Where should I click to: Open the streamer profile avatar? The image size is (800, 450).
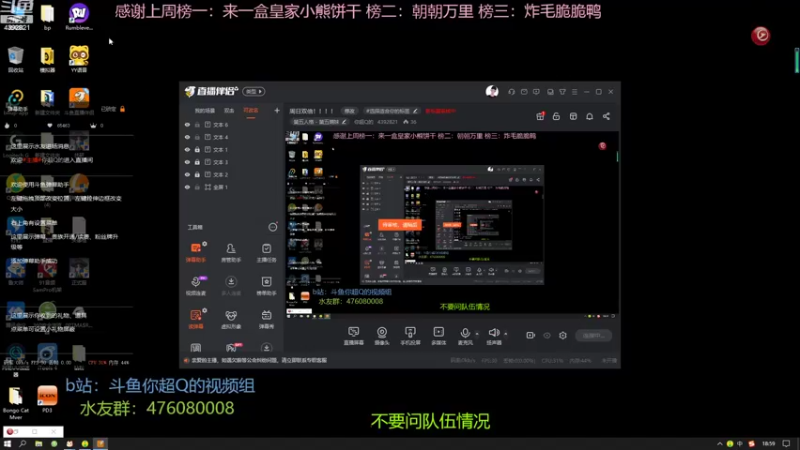[x=492, y=91]
